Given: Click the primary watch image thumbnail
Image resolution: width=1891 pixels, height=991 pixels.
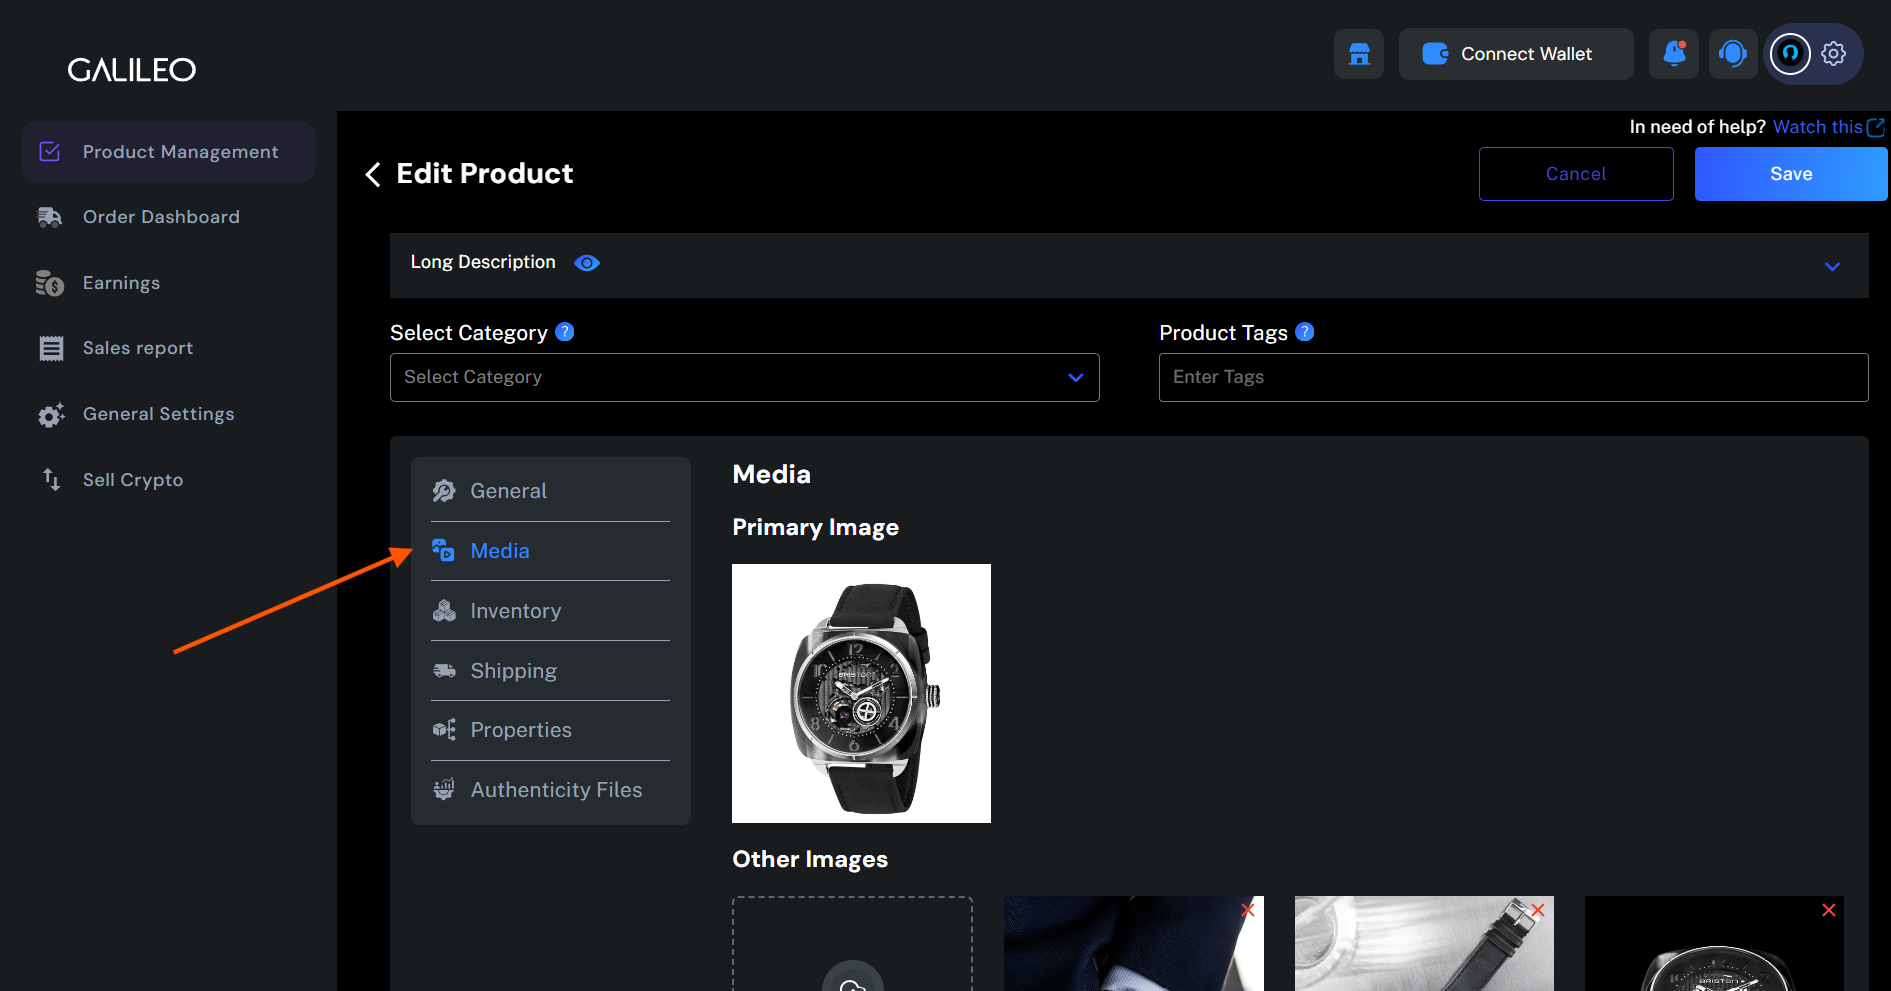Looking at the screenshot, I should pos(861,693).
